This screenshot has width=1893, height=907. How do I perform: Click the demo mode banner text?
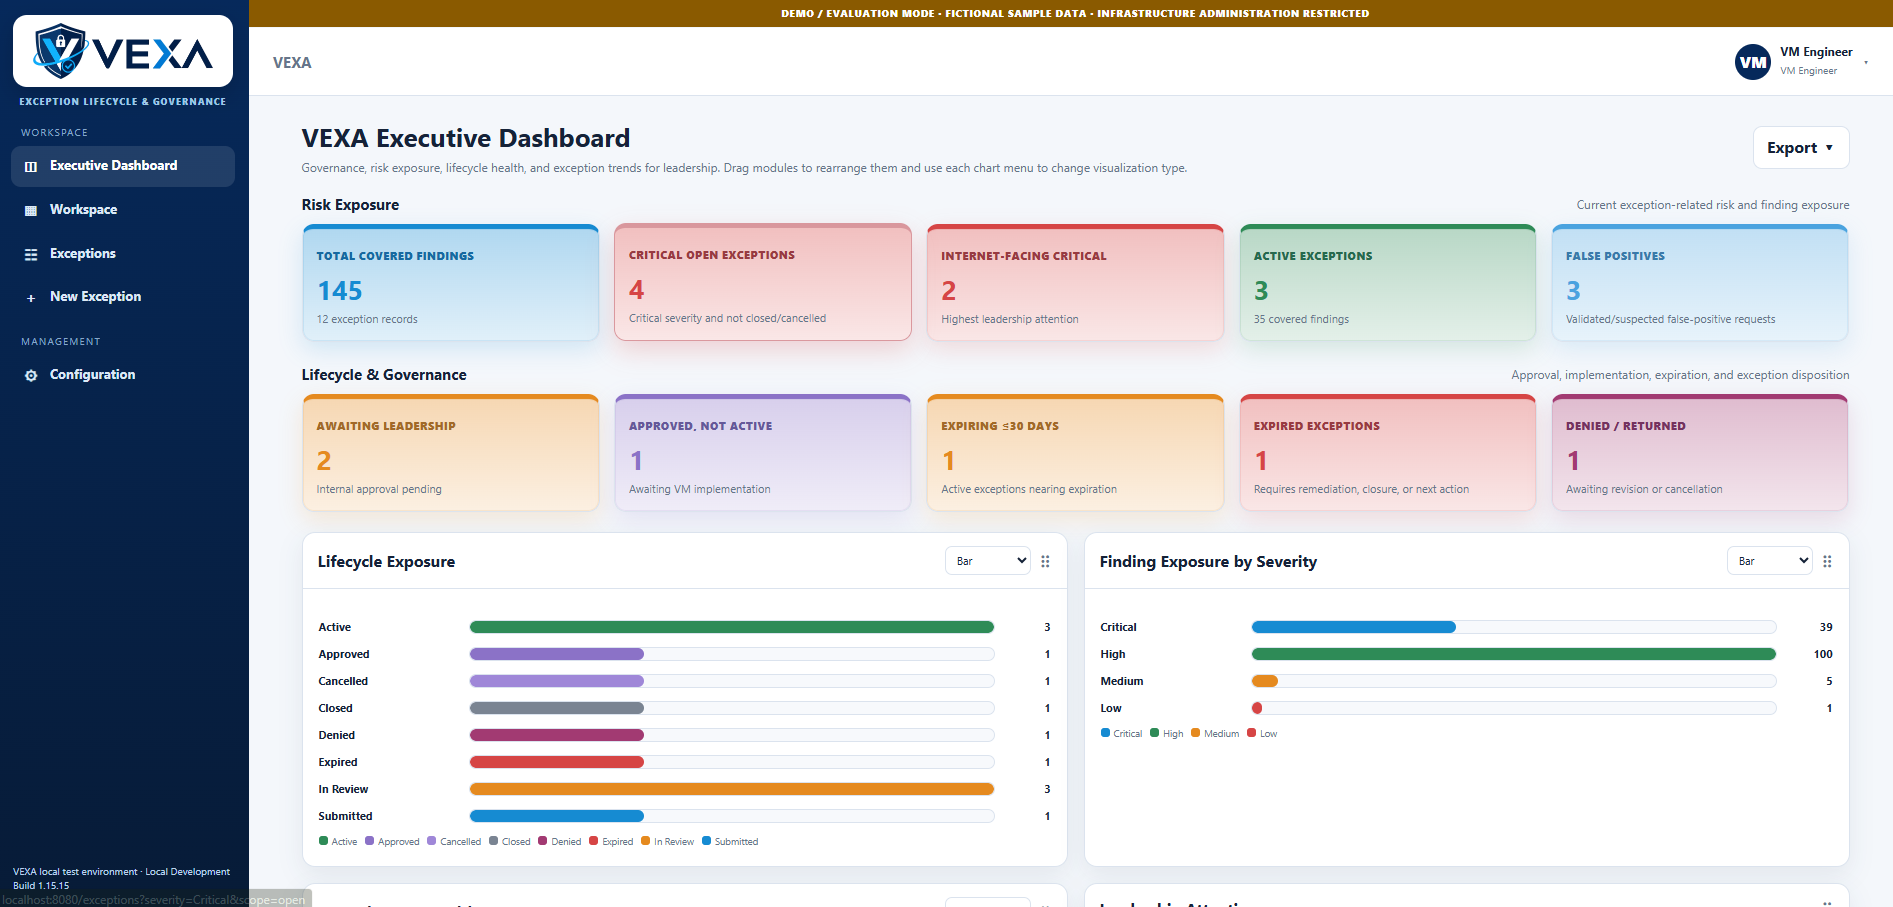click(x=1075, y=13)
